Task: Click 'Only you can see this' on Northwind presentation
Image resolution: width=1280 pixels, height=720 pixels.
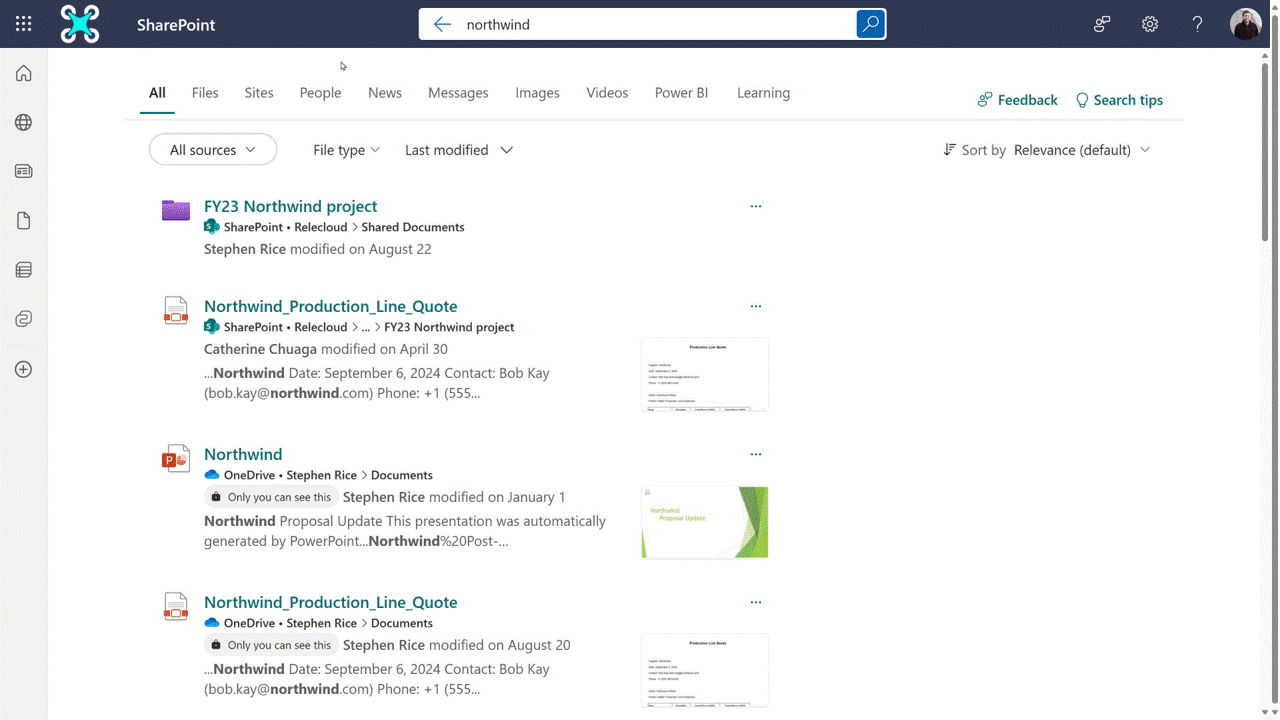Action: click(x=271, y=497)
